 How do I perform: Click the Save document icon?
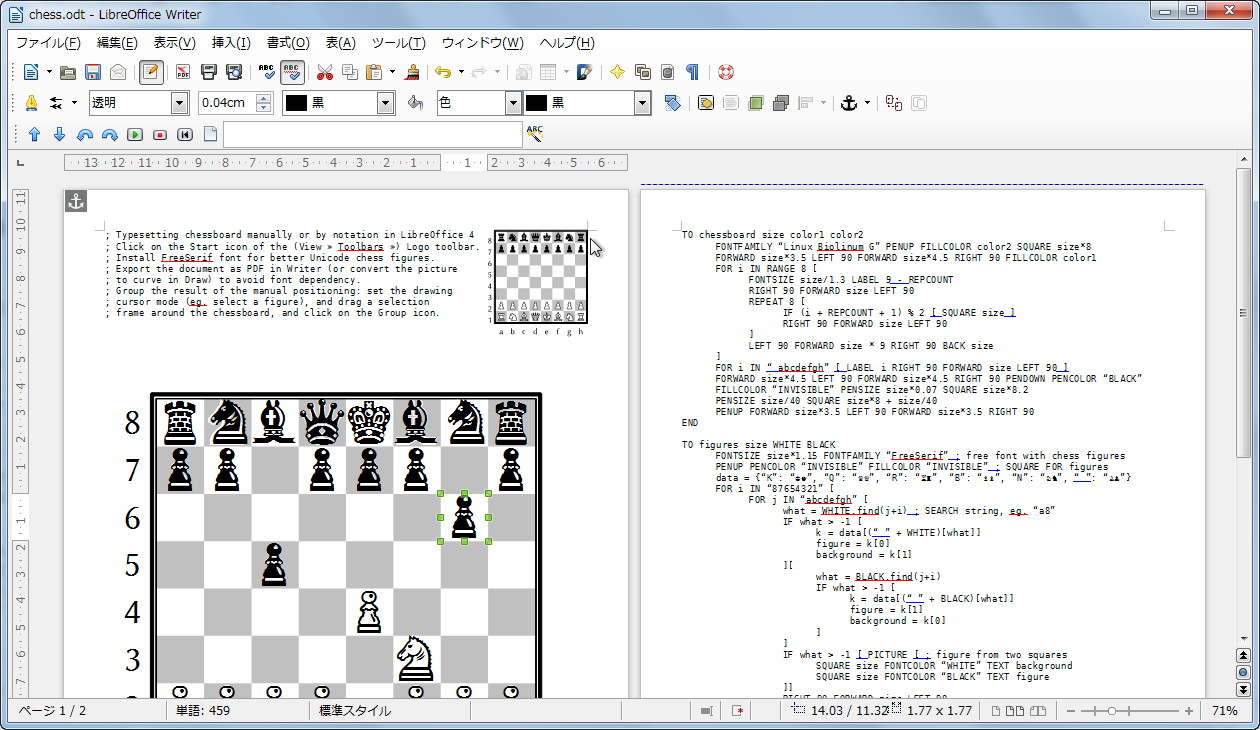[x=93, y=72]
